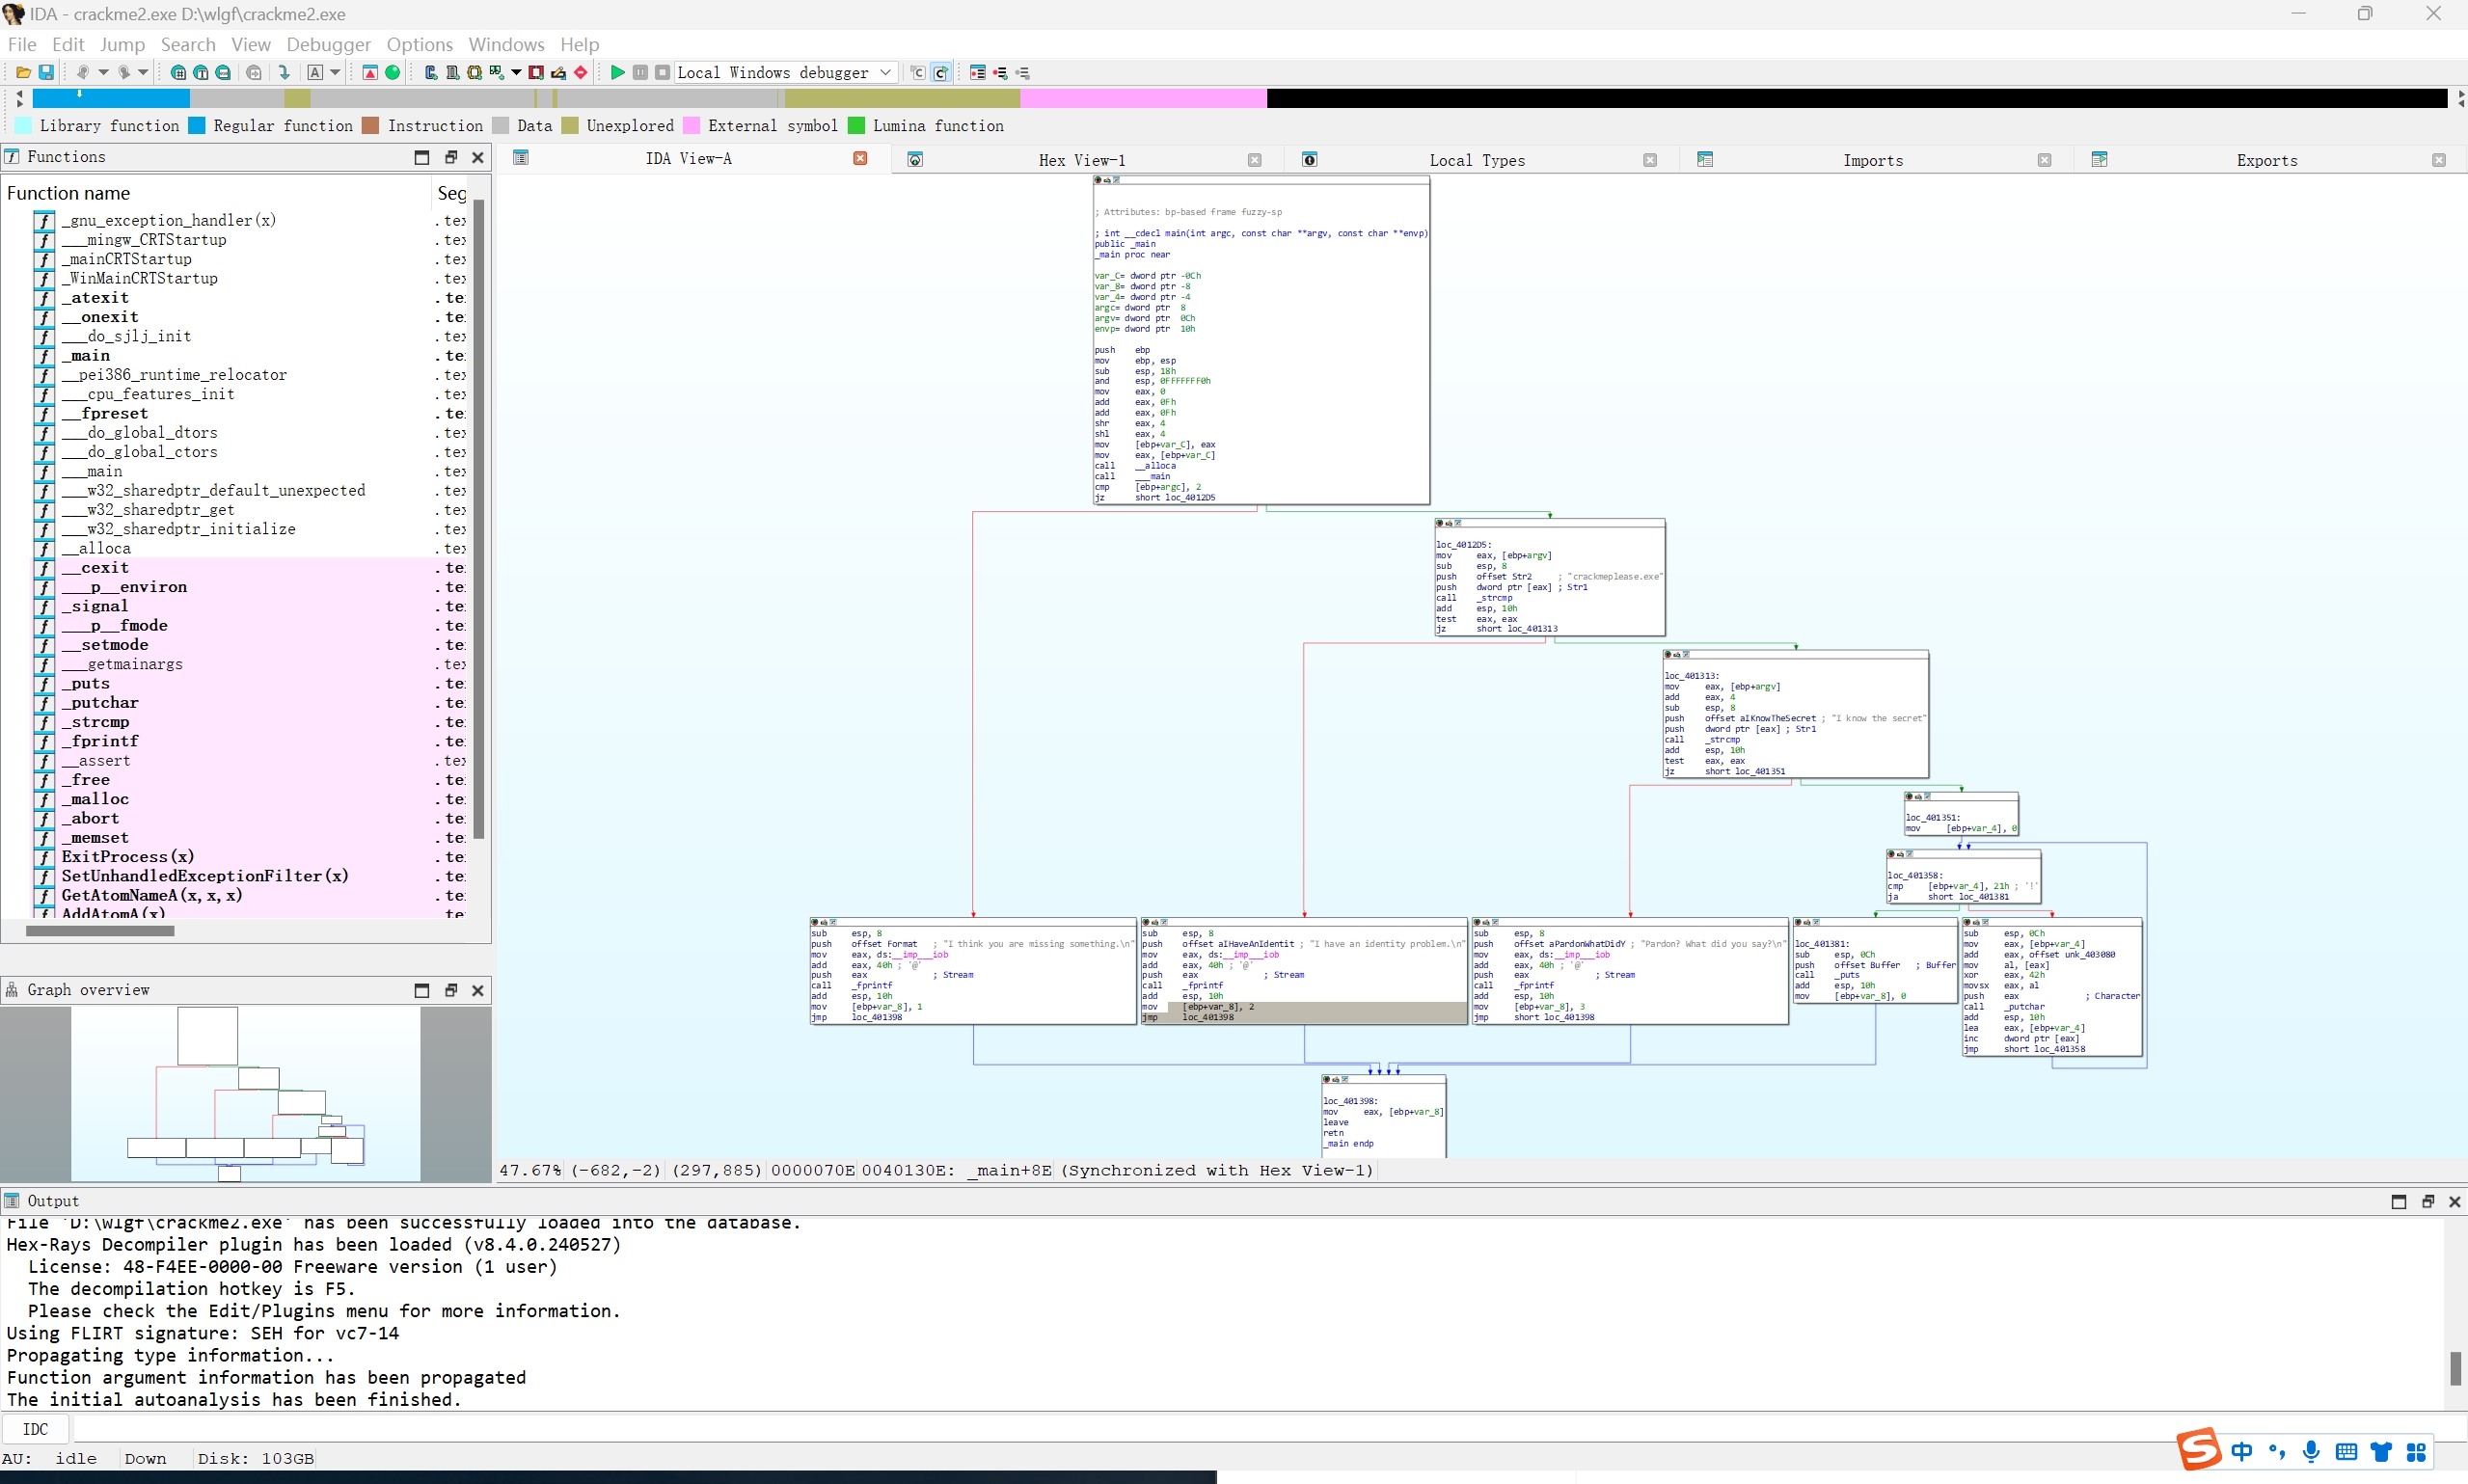
Task: Float the Functions panel with the restore icon
Action: pyautogui.click(x=450, y=157)
